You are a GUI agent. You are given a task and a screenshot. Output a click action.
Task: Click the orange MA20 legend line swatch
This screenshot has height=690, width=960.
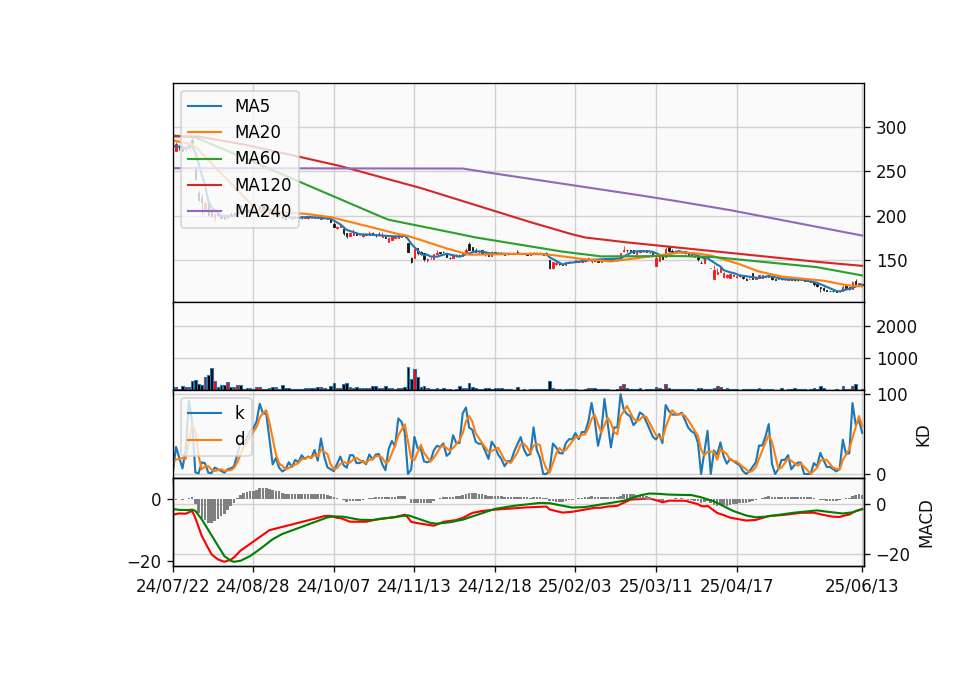pyautogui.click(x=204, y=132)
